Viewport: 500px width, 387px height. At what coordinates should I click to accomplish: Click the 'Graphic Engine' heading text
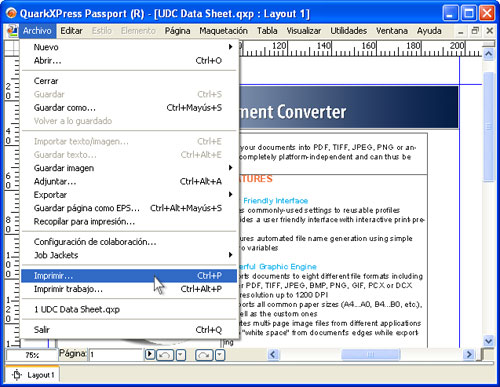[288, 267]
